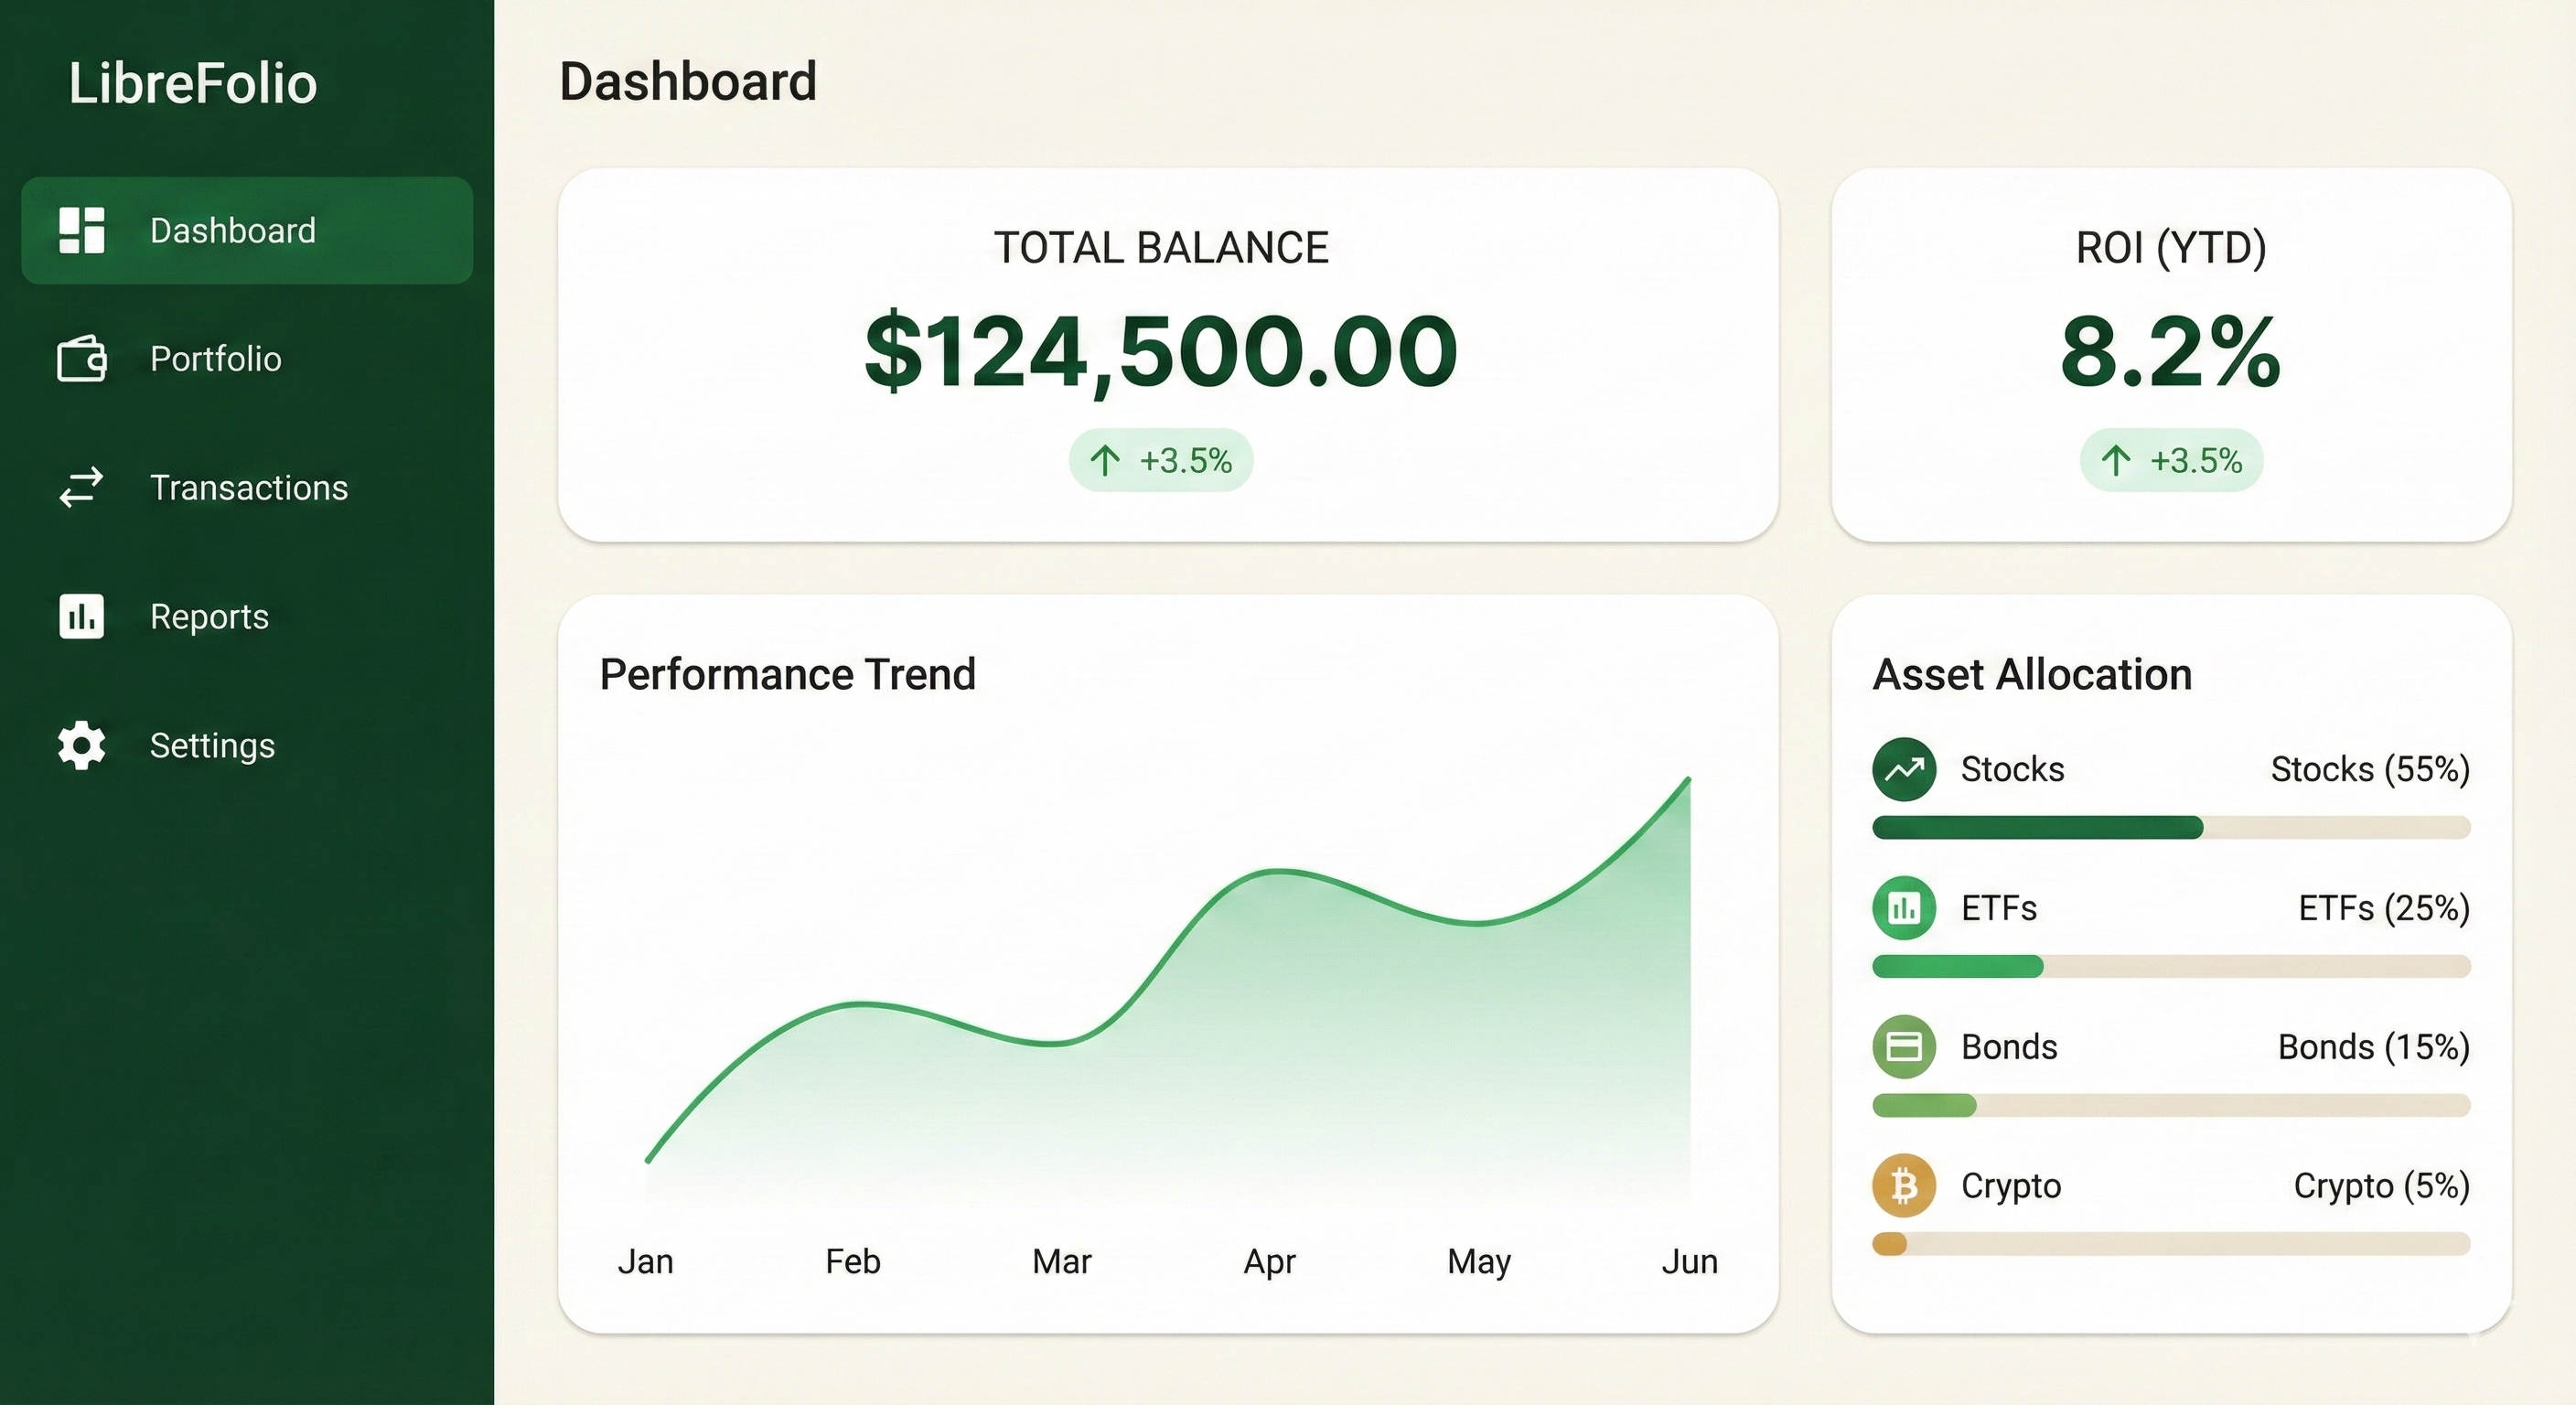
Task: Go to the Transactions page
Action: click(247, 487)
